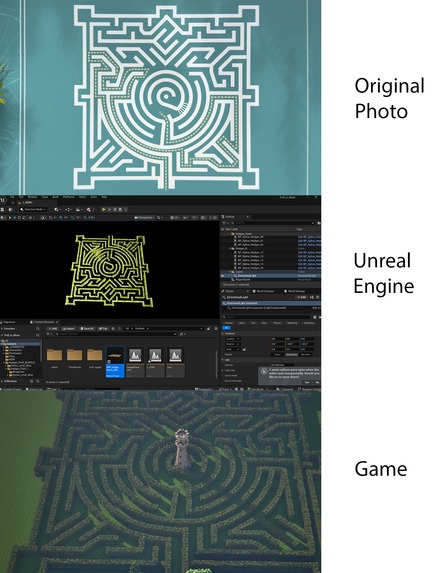Open the File menu
444x573 pixels.
pos(12,197)
